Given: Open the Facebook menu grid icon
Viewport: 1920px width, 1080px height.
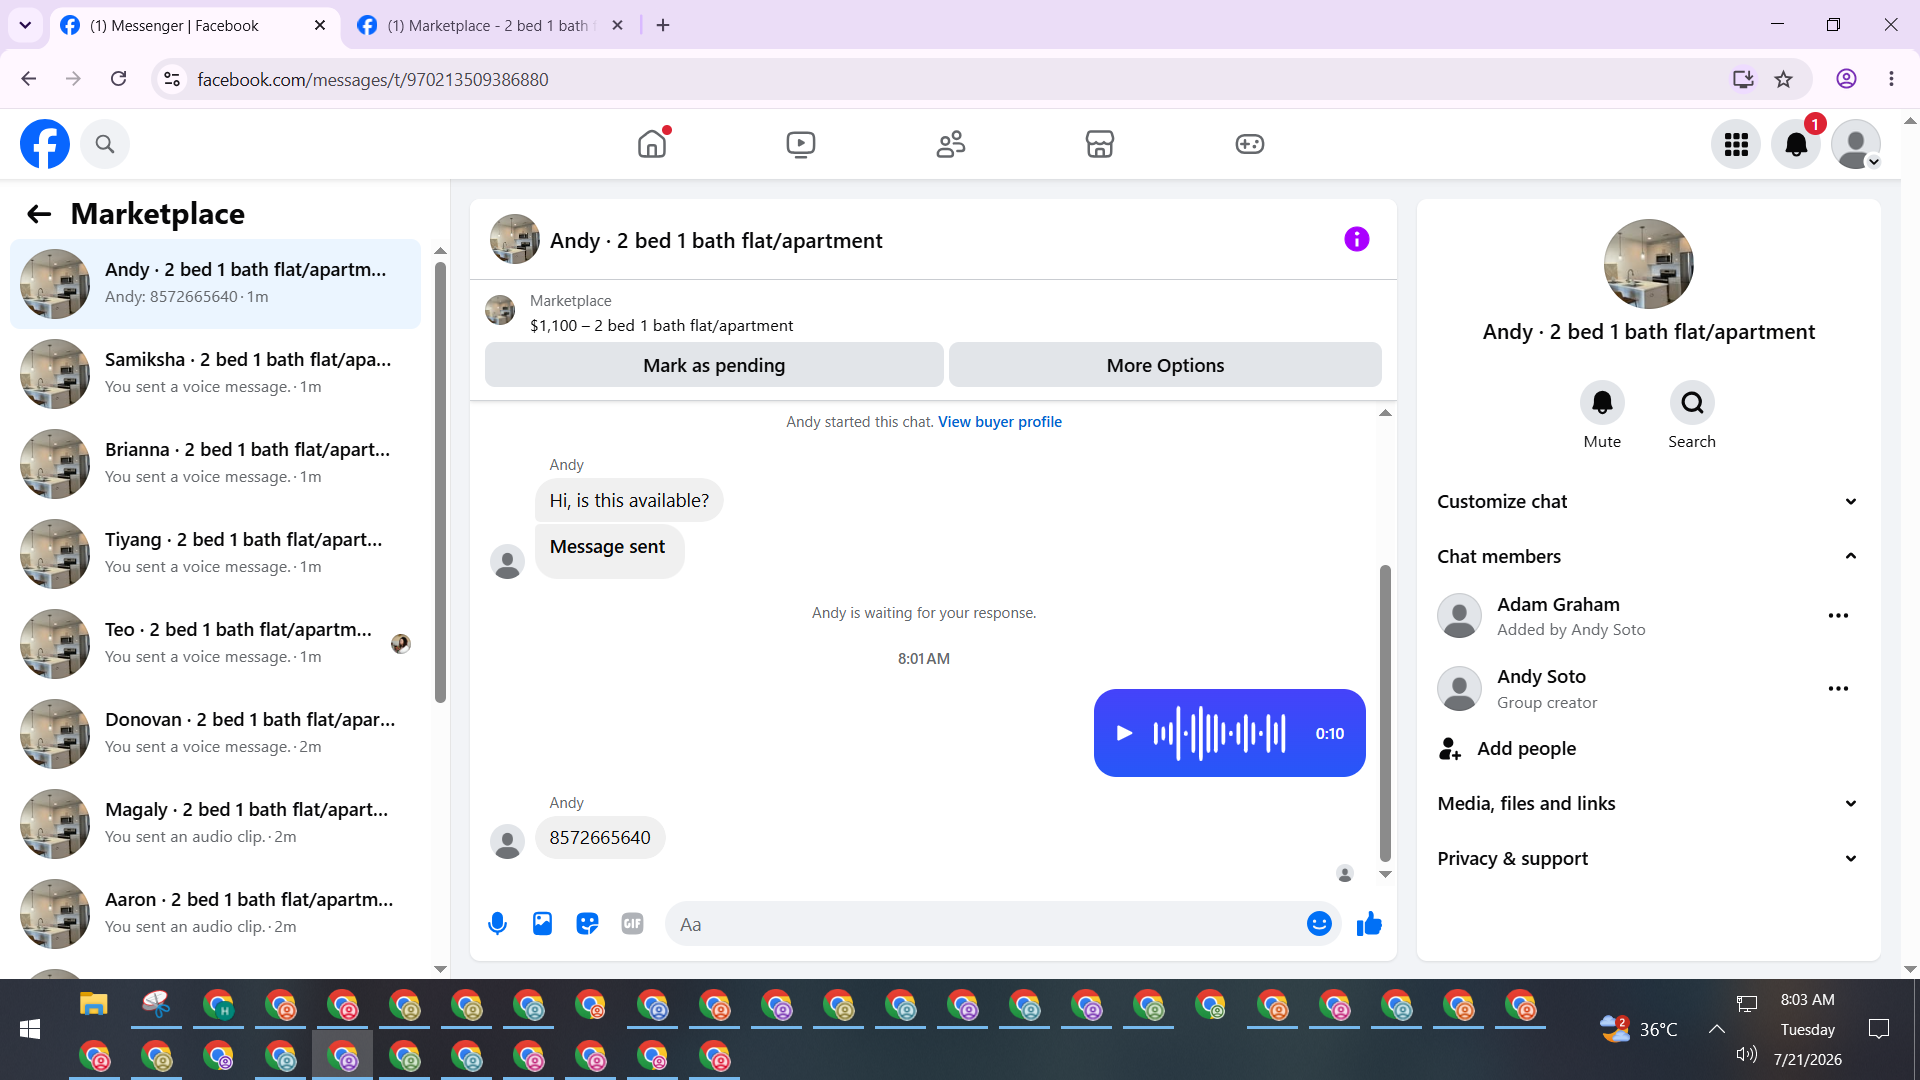Looking at the screenshot, I should click(x=1736, y=144).
